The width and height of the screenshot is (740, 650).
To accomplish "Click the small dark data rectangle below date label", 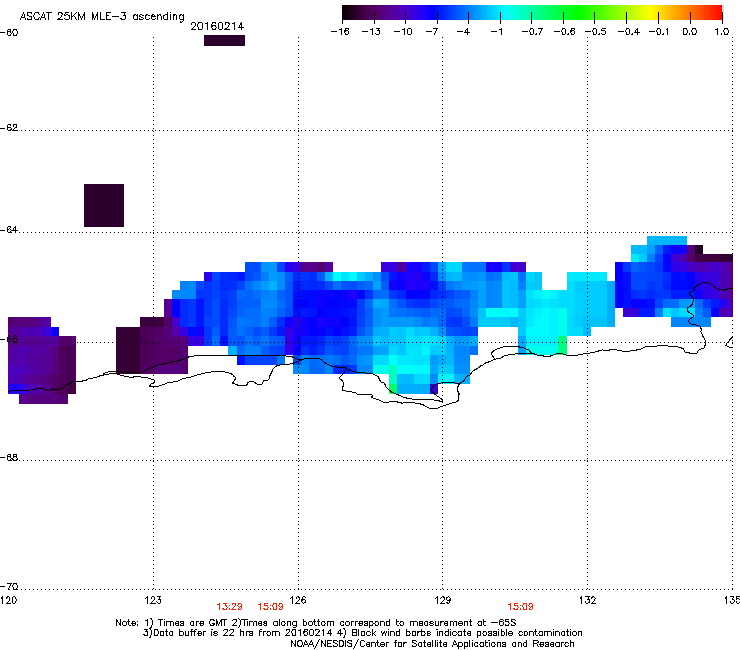I will 224,41.
